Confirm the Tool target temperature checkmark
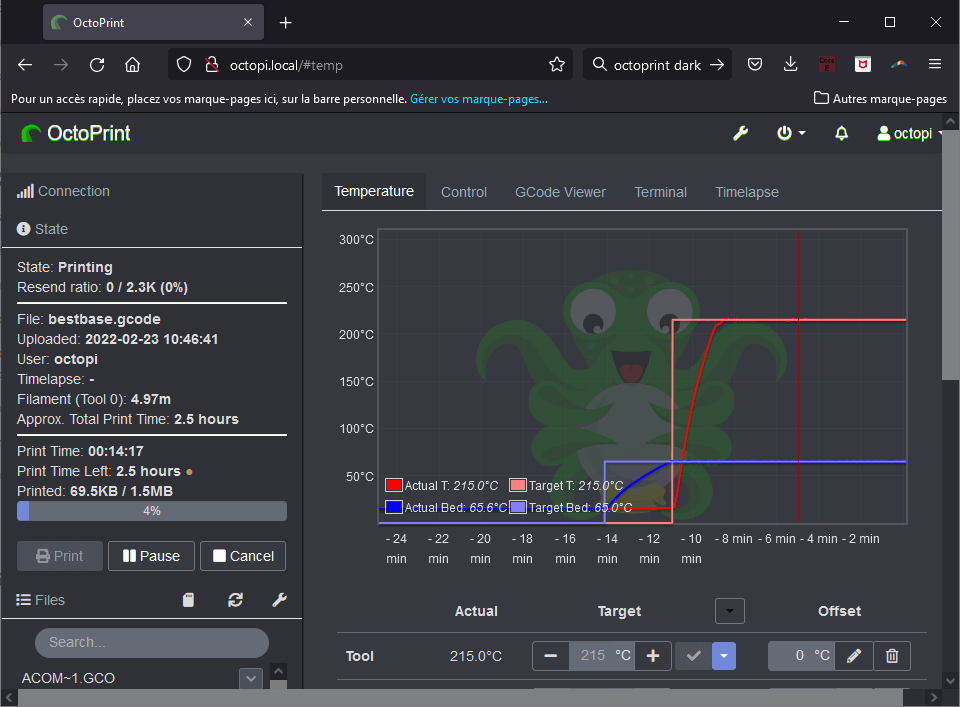Viewport: 960px width, 707px height. pyautogui.click(x=694, y=656)
